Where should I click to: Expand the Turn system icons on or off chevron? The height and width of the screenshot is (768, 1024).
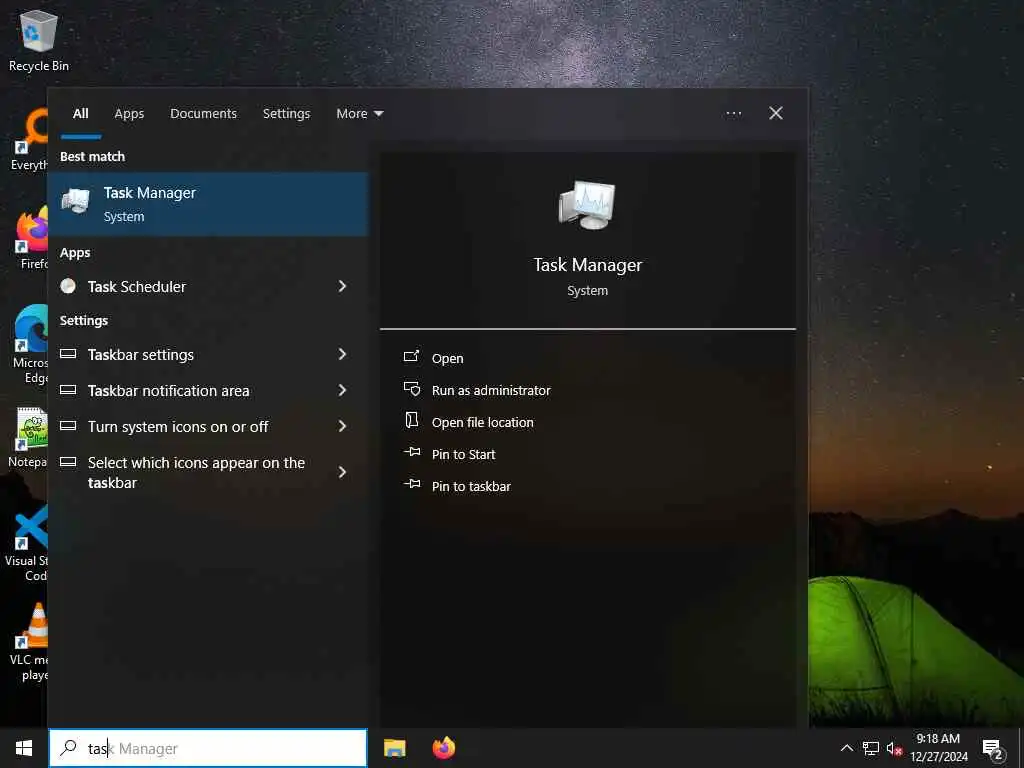point(342,426)
